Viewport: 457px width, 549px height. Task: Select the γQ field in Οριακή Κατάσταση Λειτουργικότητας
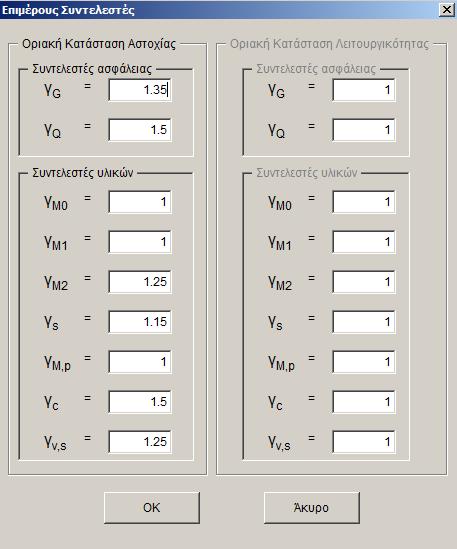(364, 130)
